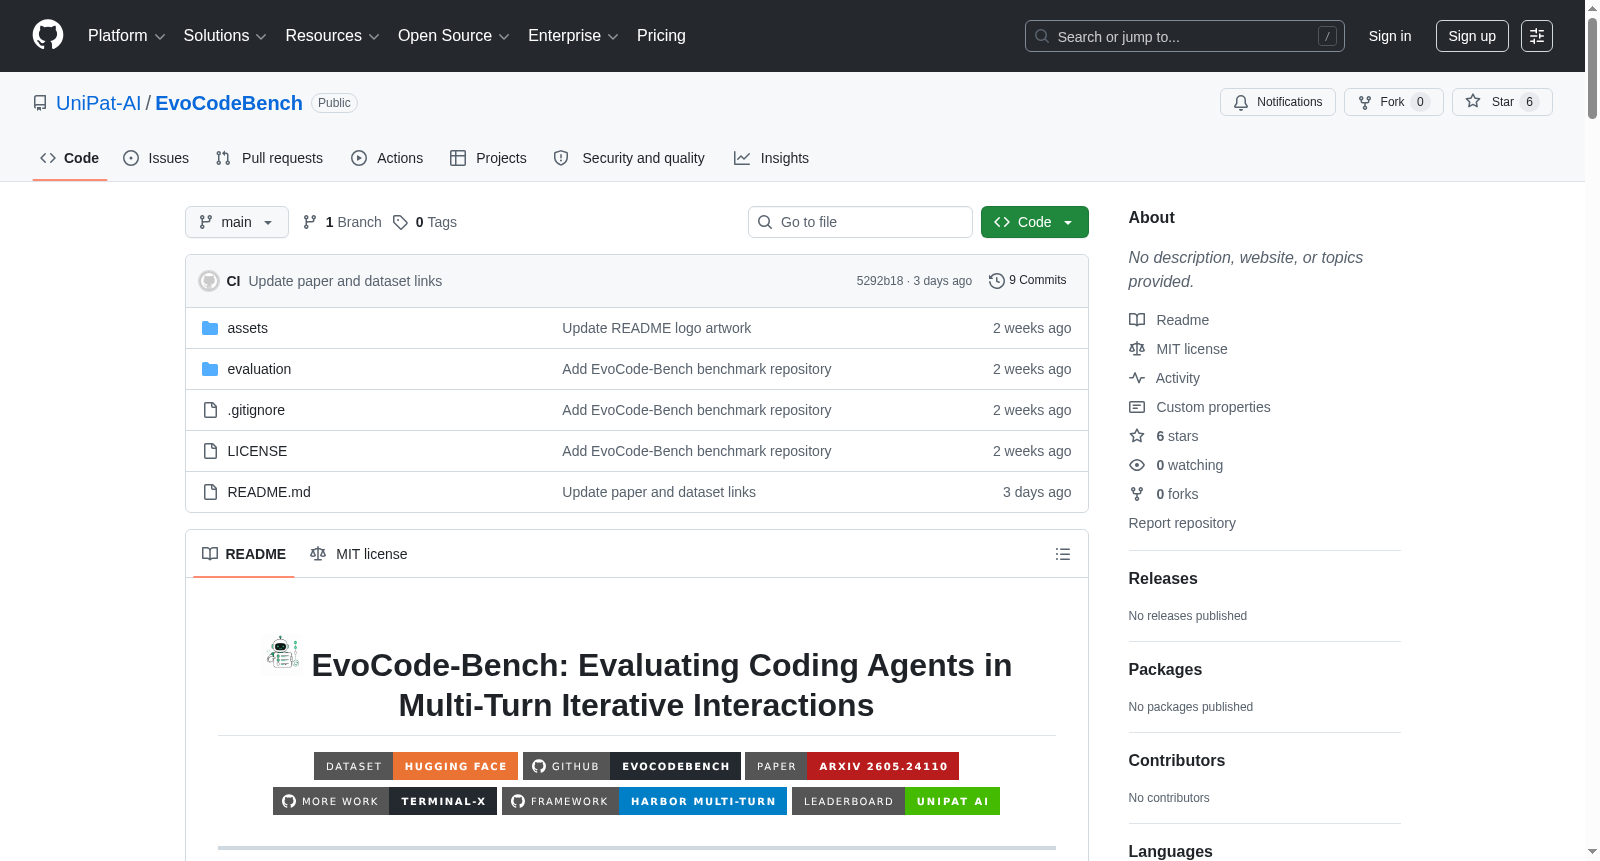
Task: Open the UniPat AI leaderboard badge
Action: [896, 801]
